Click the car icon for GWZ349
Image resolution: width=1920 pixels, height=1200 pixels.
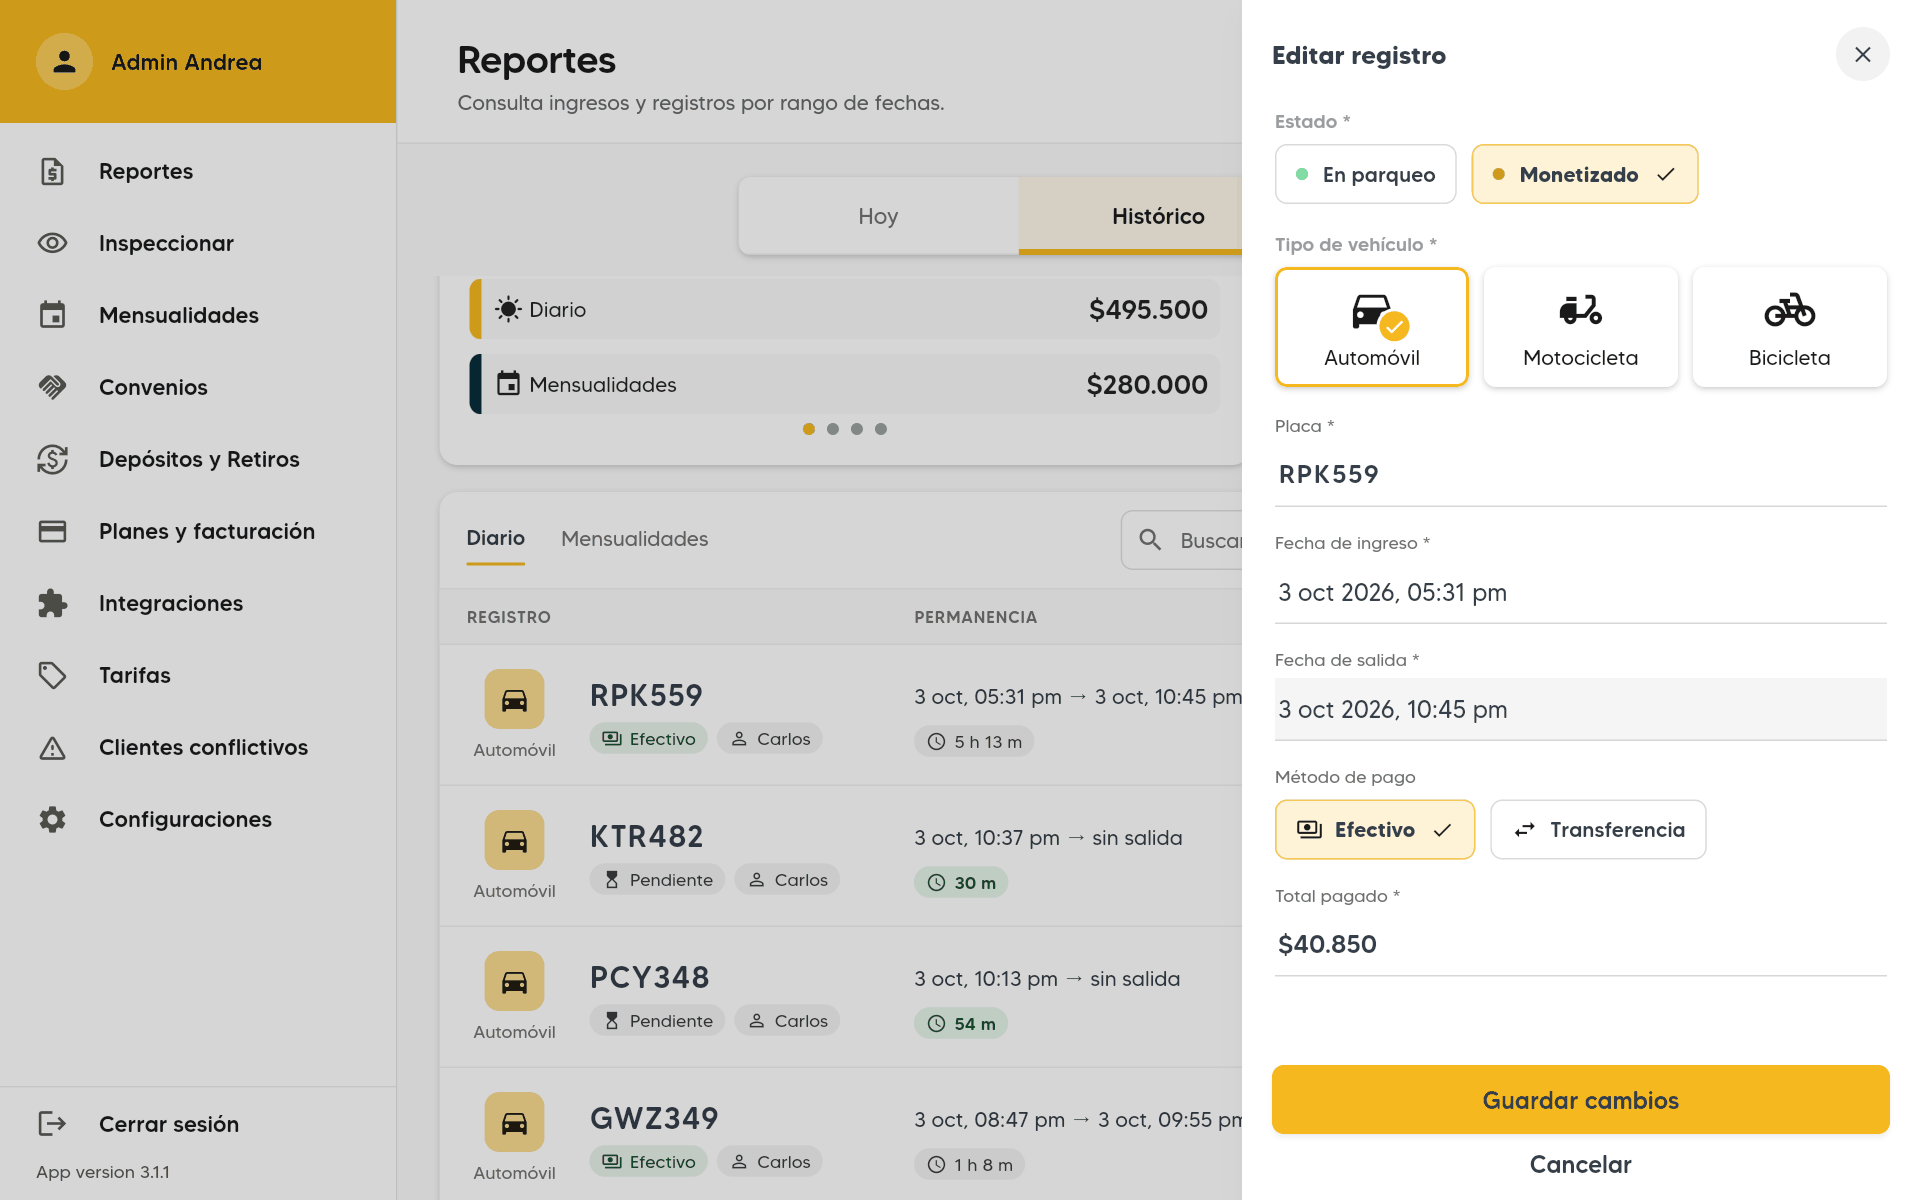point(514,1122)
